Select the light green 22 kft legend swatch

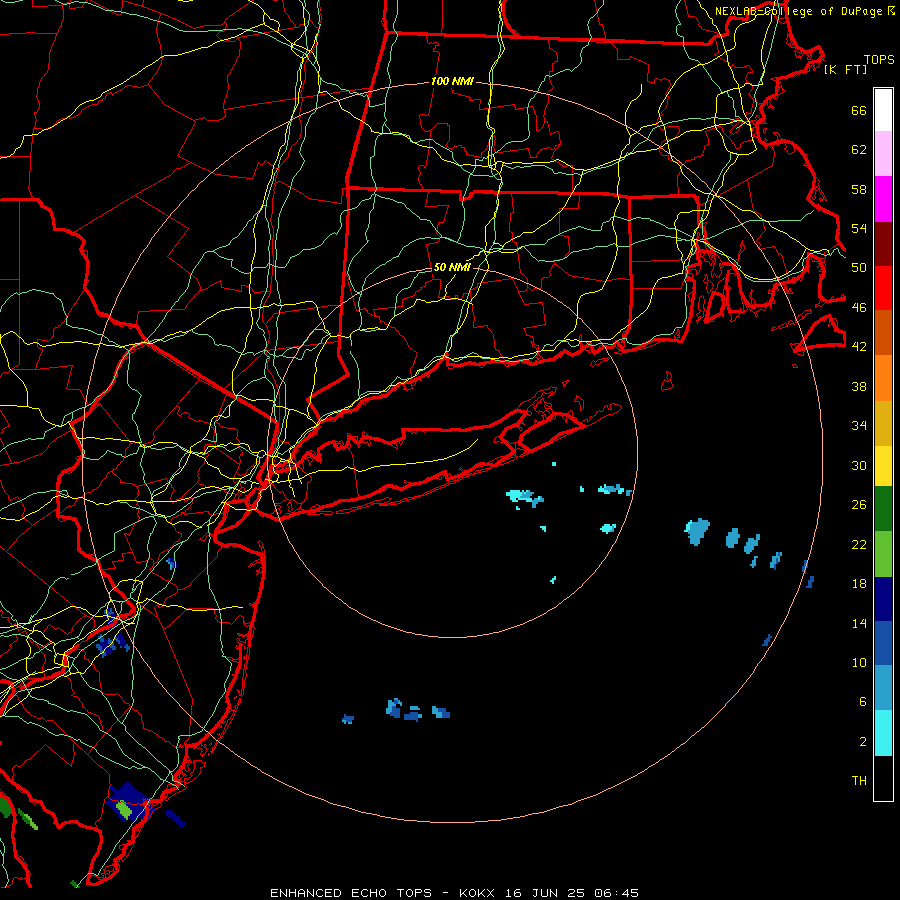[883, 554]
